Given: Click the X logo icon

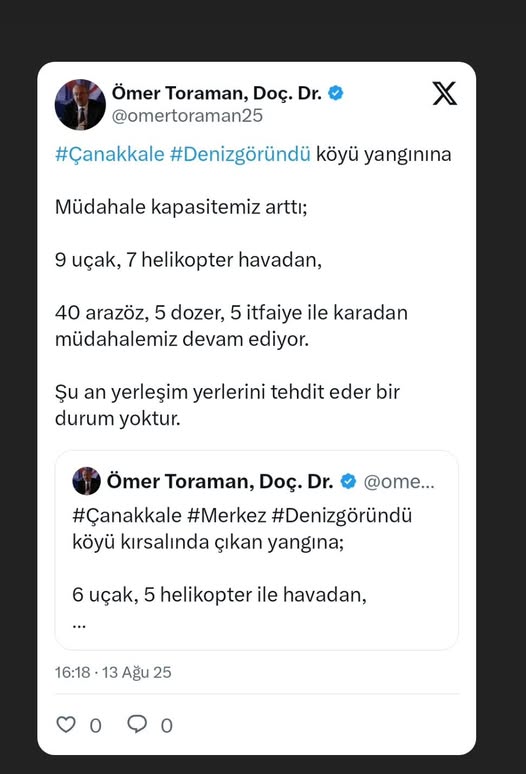Looking at the screenshot, I should (x=445, y=93).
